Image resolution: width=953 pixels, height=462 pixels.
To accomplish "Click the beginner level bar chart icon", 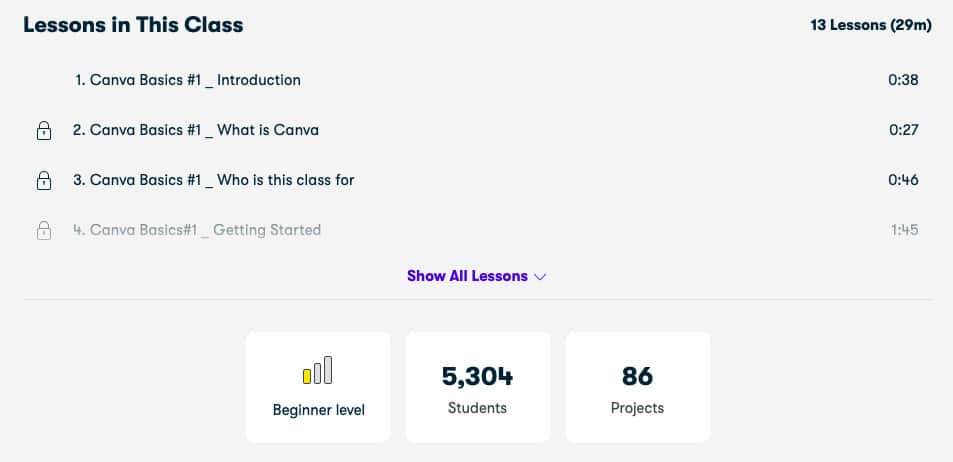I will [317, 370].
